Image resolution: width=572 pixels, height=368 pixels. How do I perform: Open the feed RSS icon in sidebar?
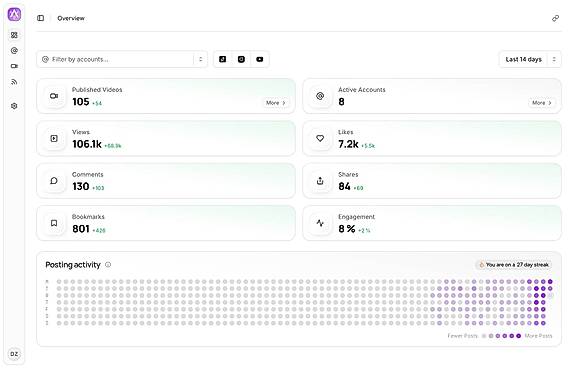point(14,82)
